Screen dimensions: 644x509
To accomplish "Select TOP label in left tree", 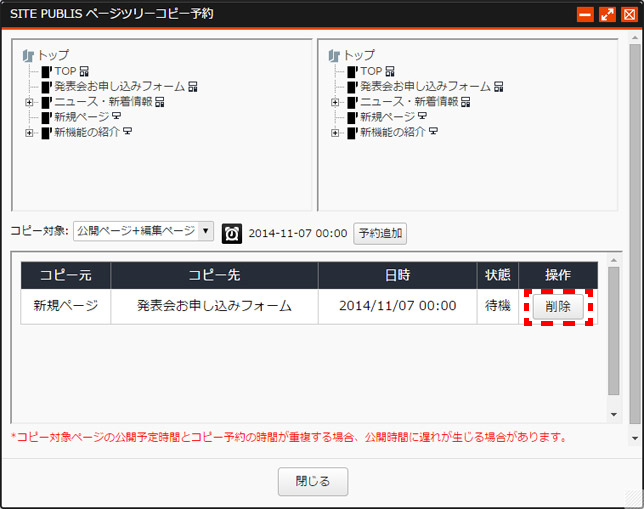I will [x=66, y=71].
